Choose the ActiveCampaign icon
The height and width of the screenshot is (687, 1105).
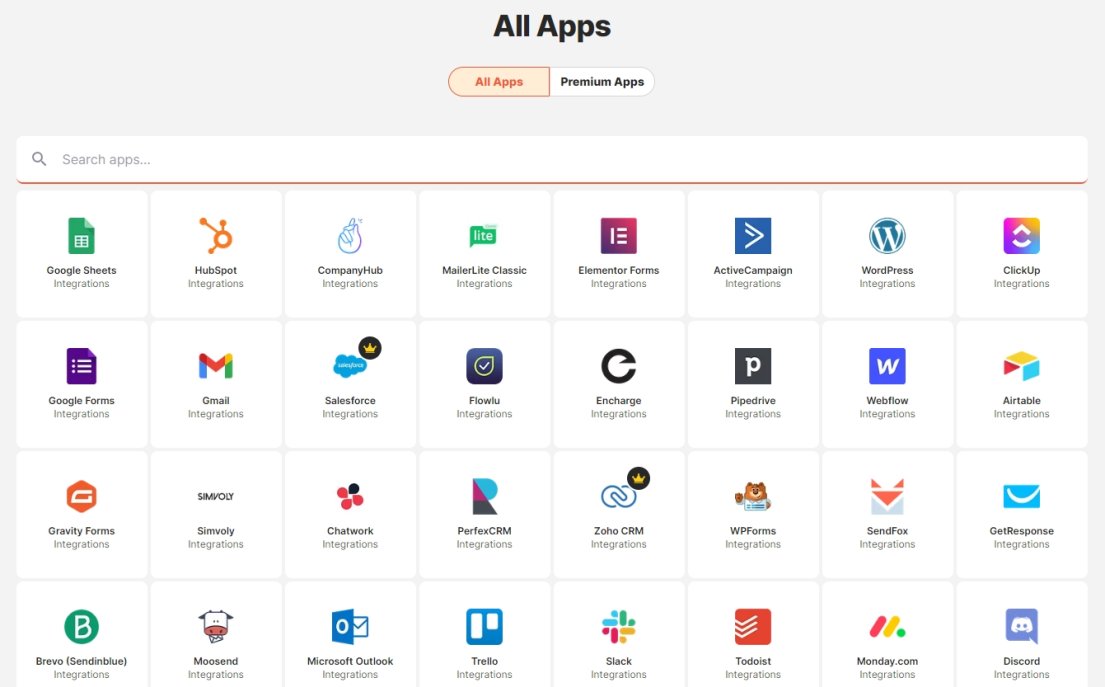753,235
